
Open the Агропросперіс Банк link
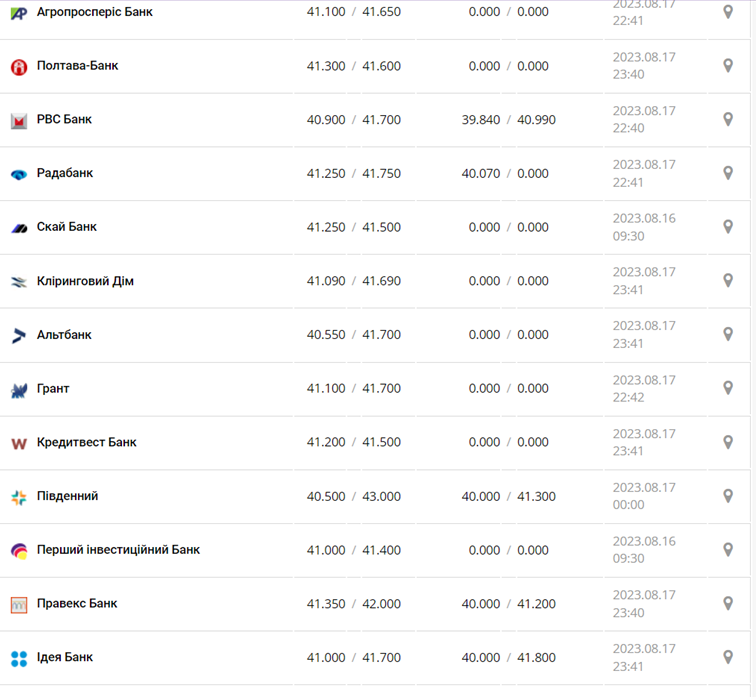[x=94, y=12]
